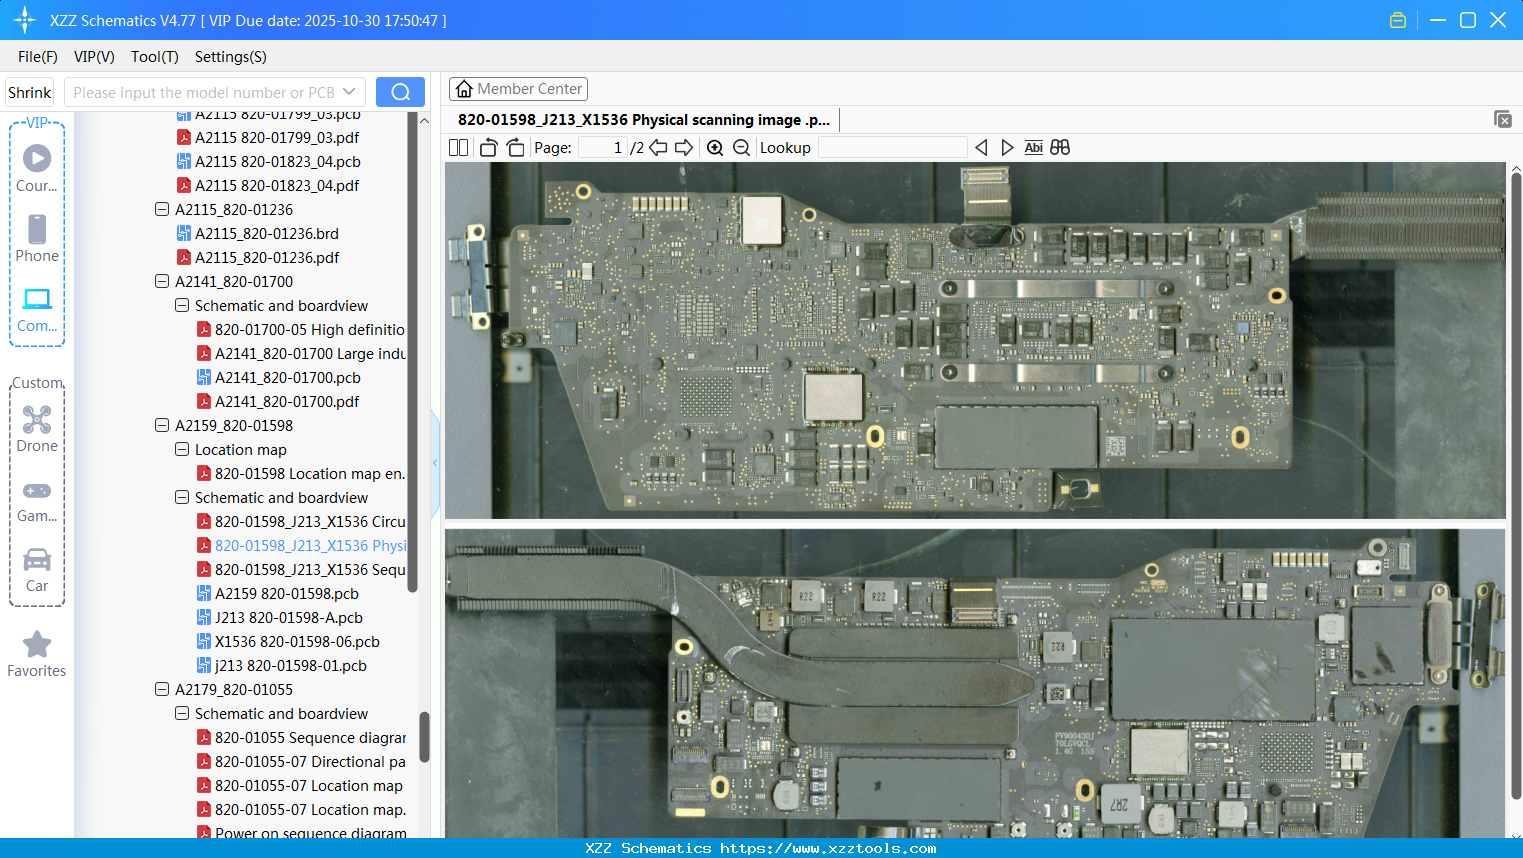Image resolution: width=1523 pixels, height=858 pixels.
Task: Open the model number dropdown arrow
Action: click(349, 92)
